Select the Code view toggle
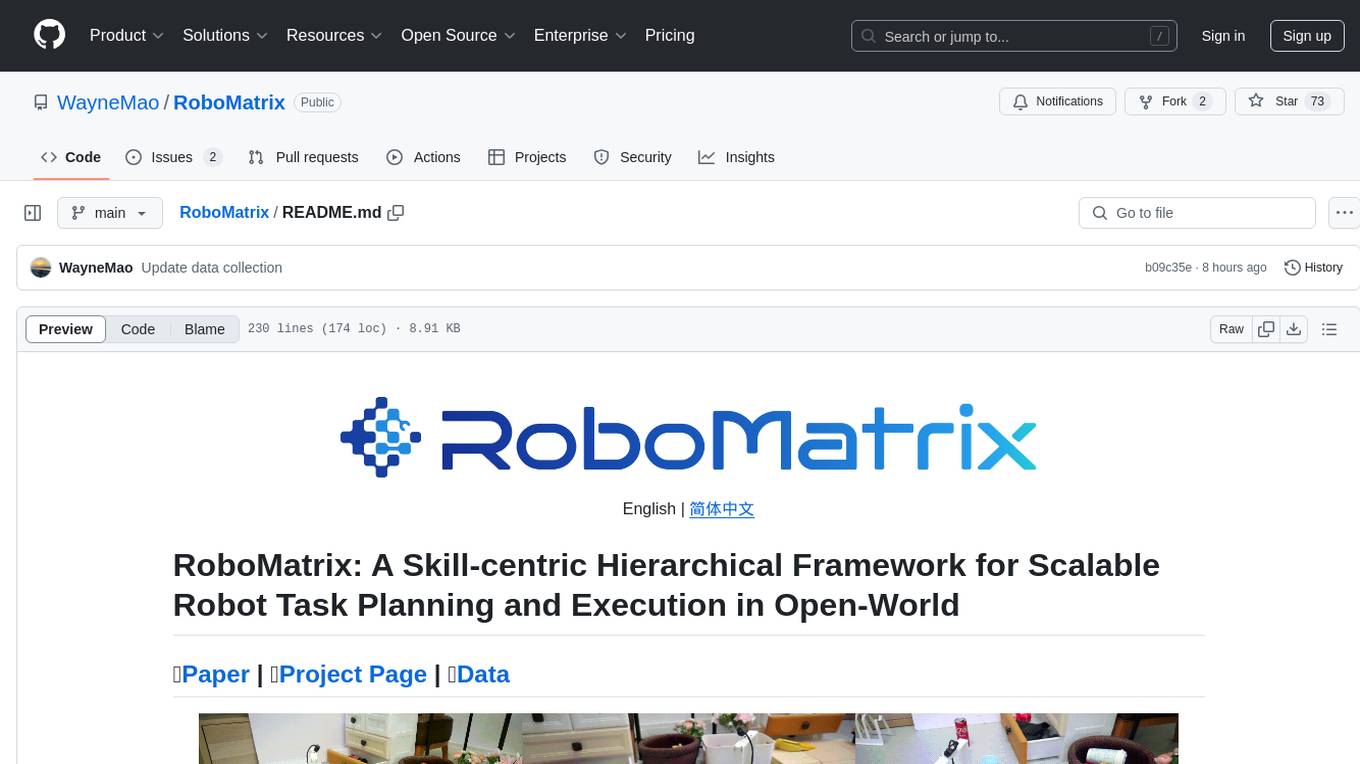Image resolution: width=1360 pixels, height=764 pixels. coord(138,329)
